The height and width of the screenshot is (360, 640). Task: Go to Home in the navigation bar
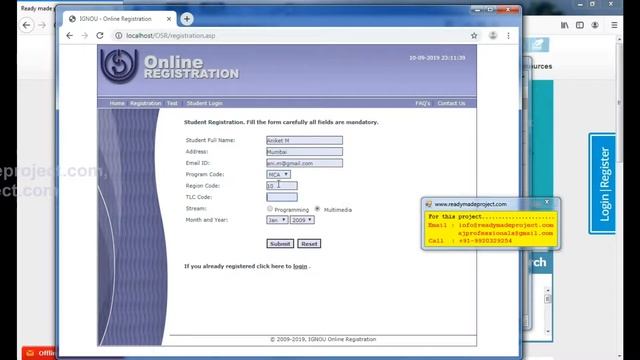click(x=117, y=103)
